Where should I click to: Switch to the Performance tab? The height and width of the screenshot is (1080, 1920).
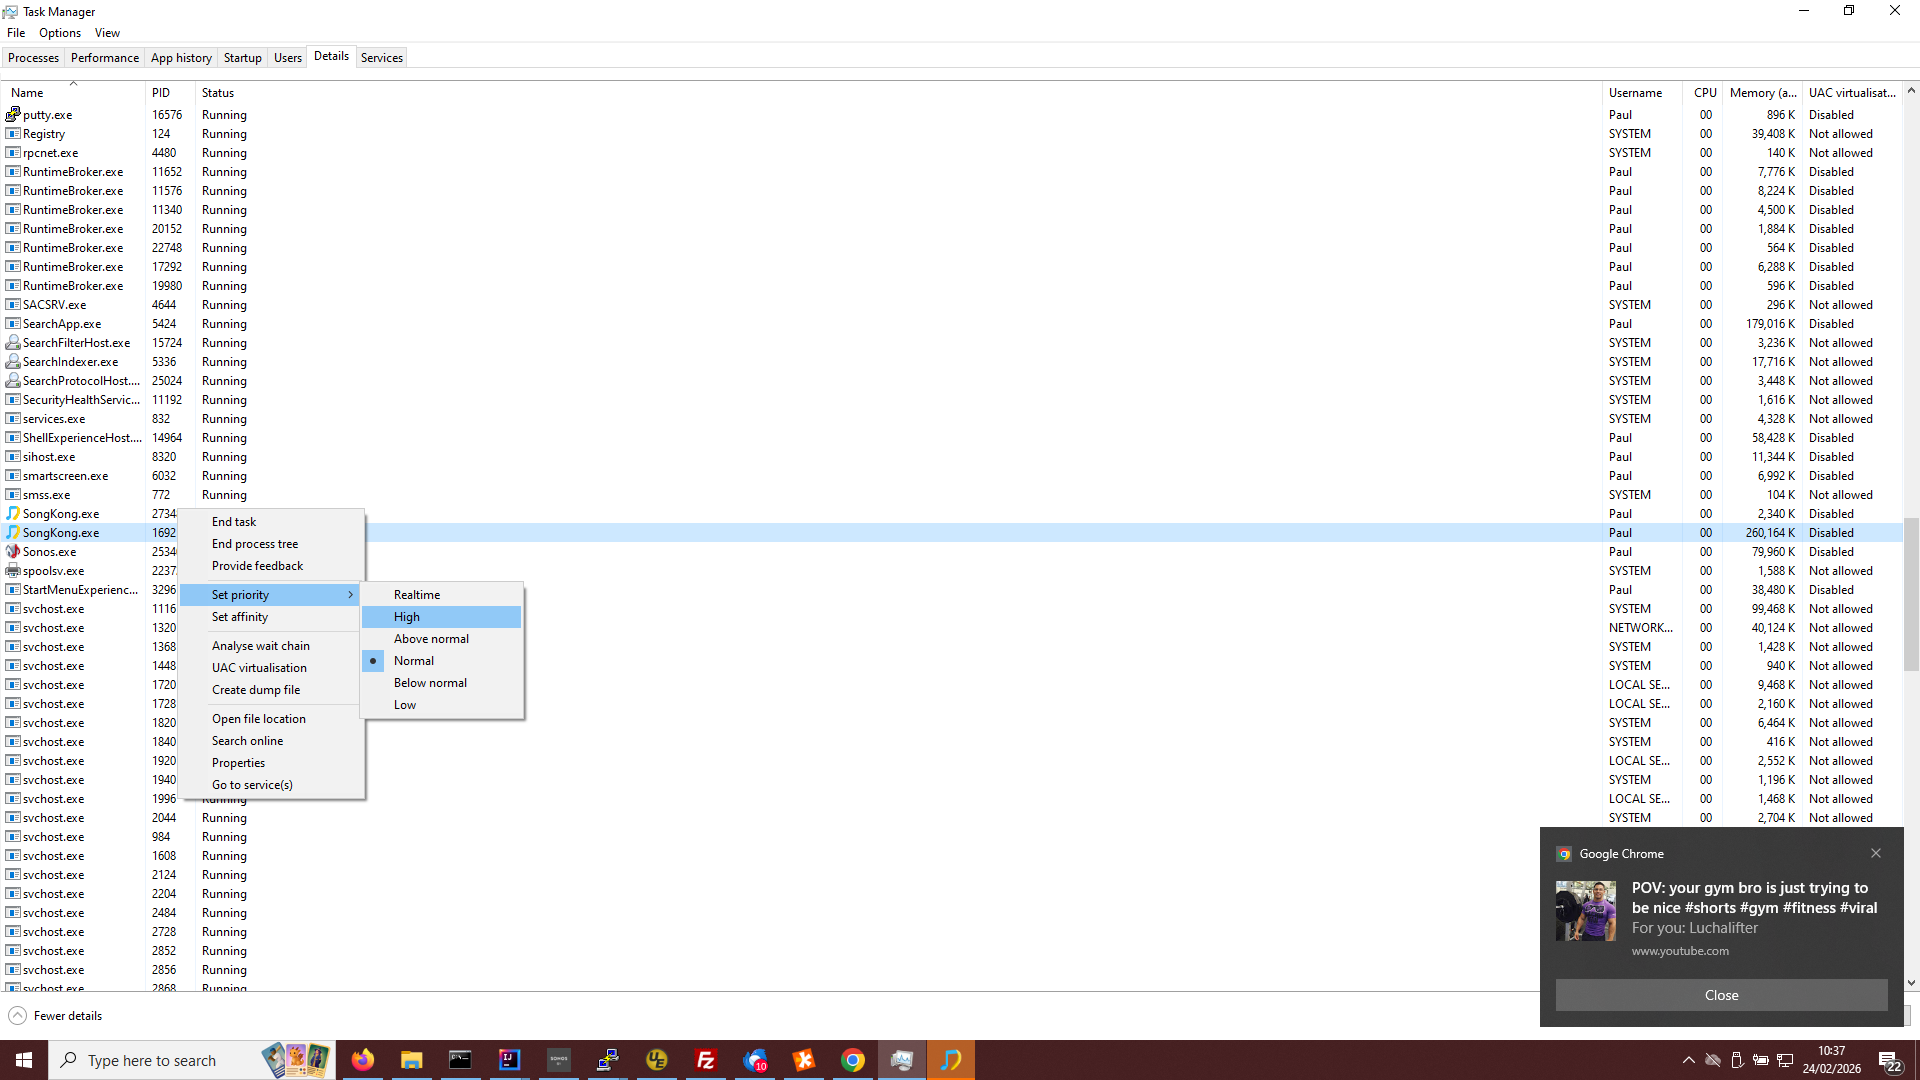104,58
